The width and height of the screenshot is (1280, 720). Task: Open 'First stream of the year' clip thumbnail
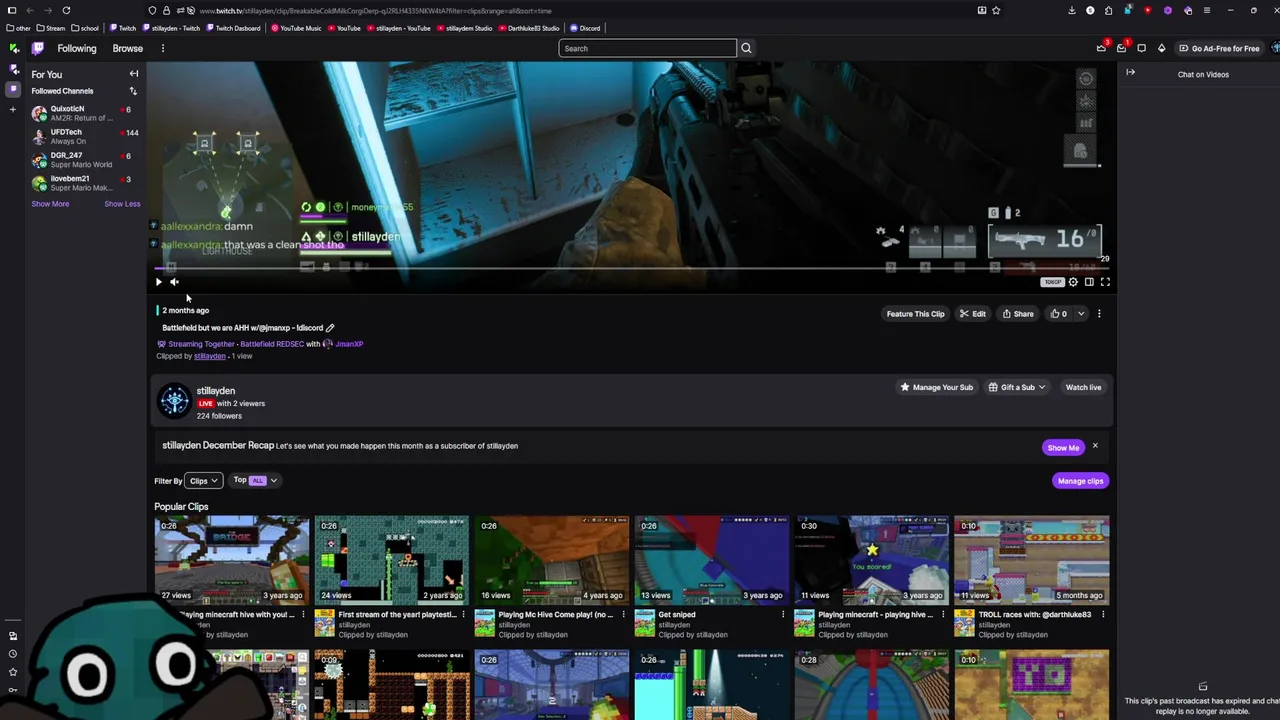(391, 559)
